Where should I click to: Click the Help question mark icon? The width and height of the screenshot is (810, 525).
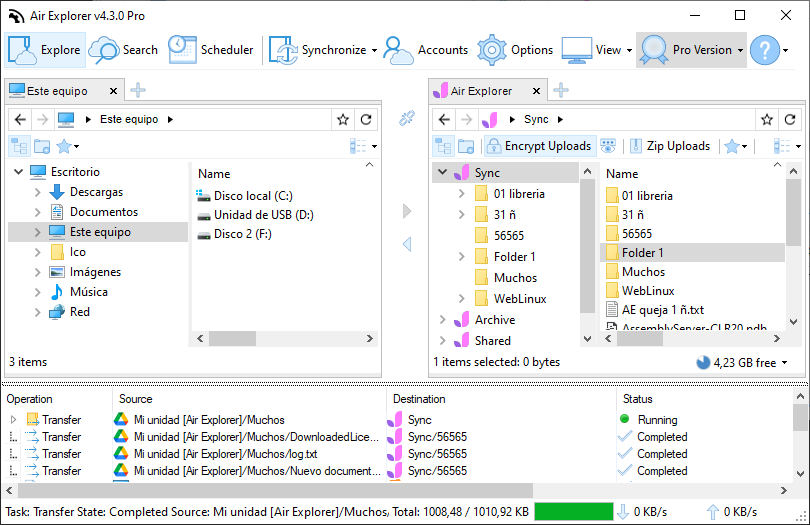pos(765,50)
